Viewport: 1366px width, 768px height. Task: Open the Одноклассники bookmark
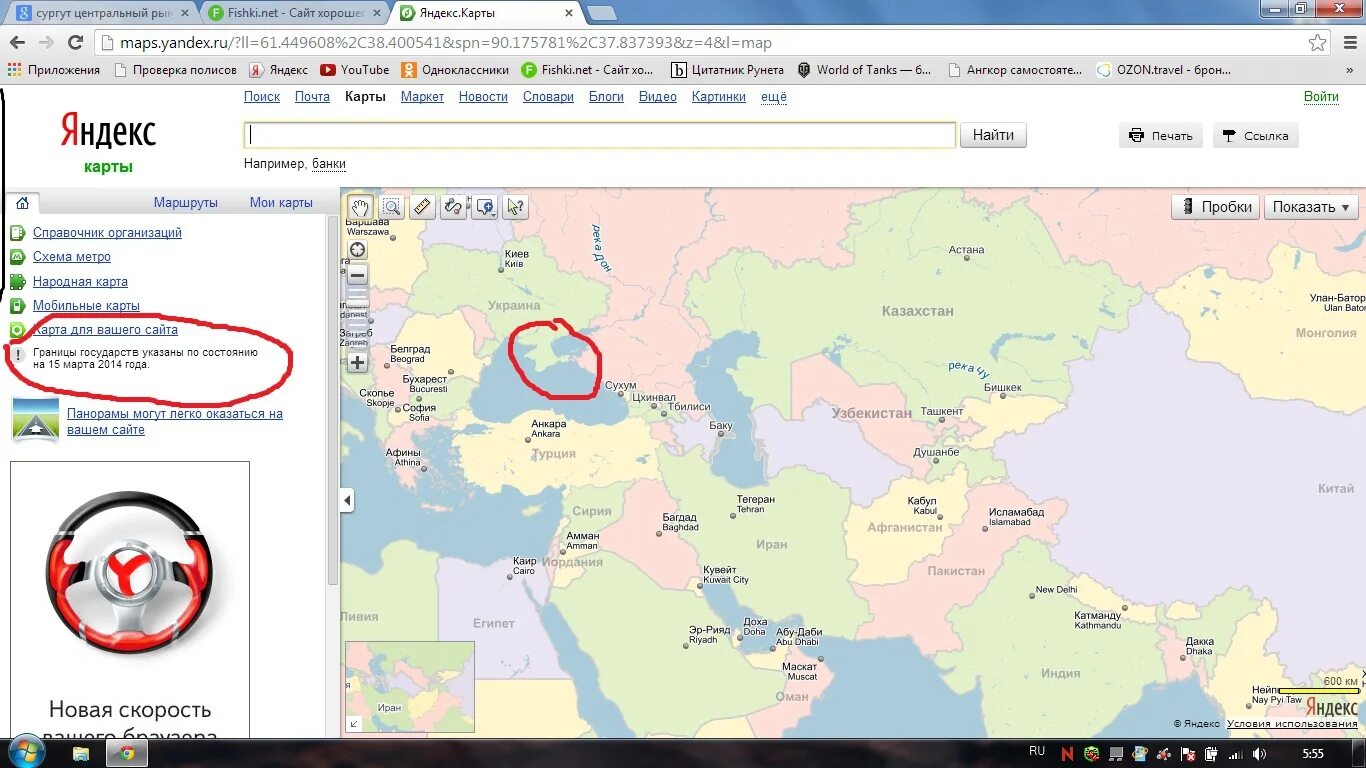(x=455, y=70)
